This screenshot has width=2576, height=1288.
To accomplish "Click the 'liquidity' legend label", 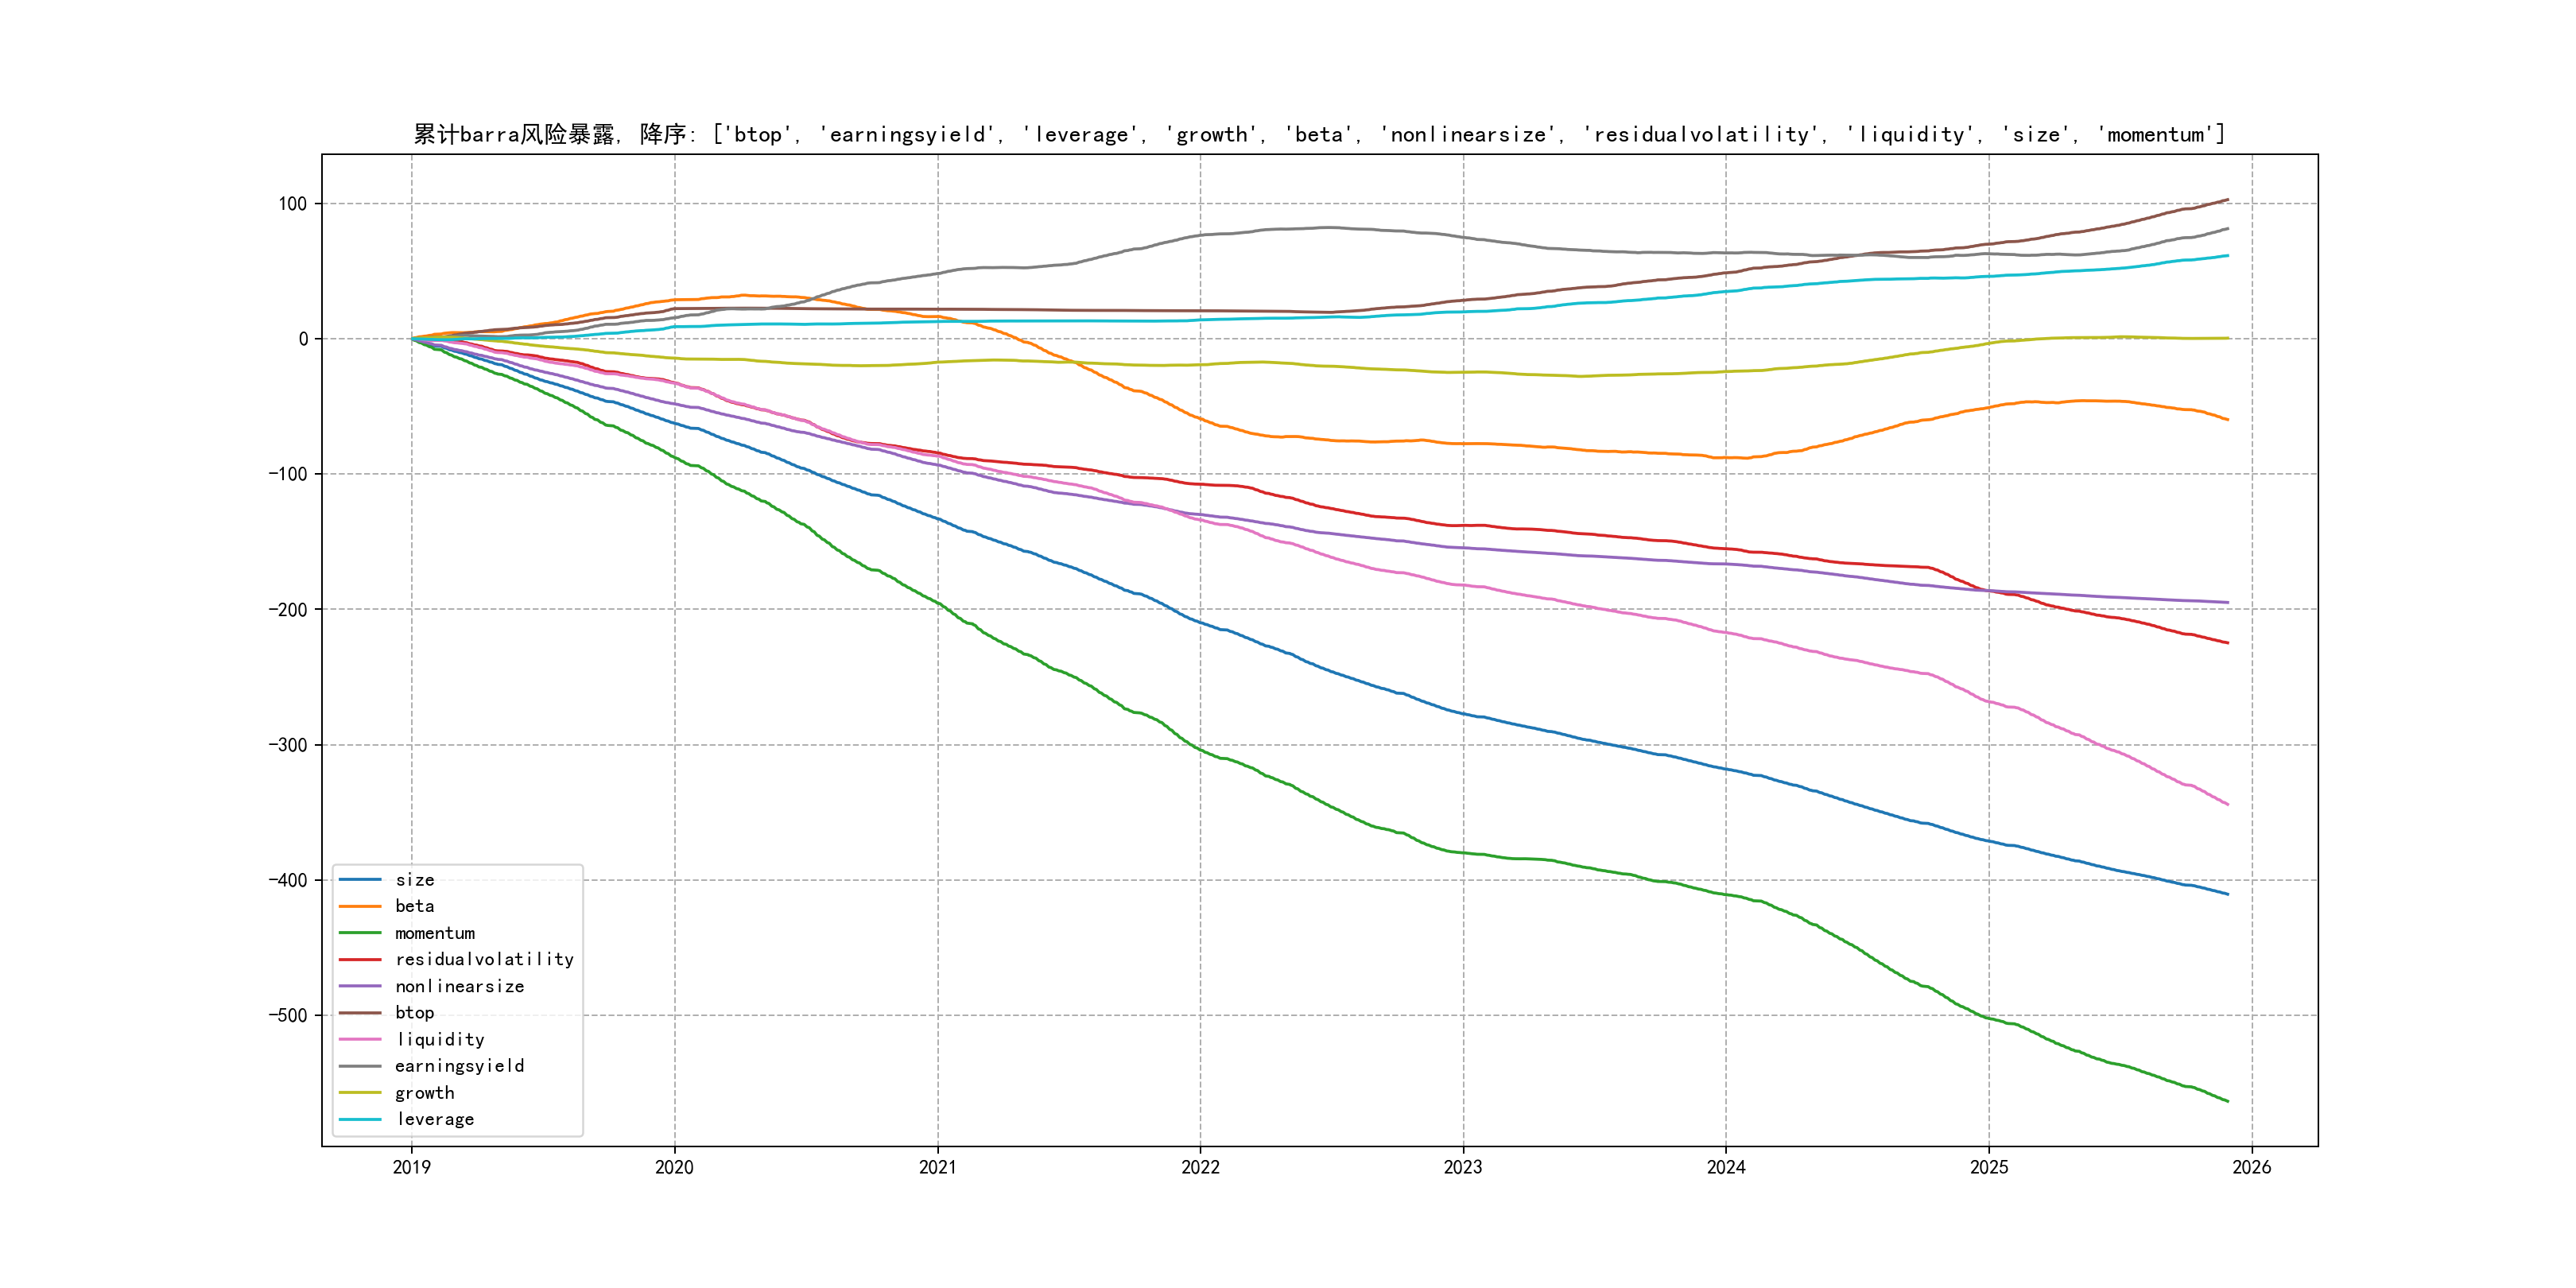I will coord(440,1040).
